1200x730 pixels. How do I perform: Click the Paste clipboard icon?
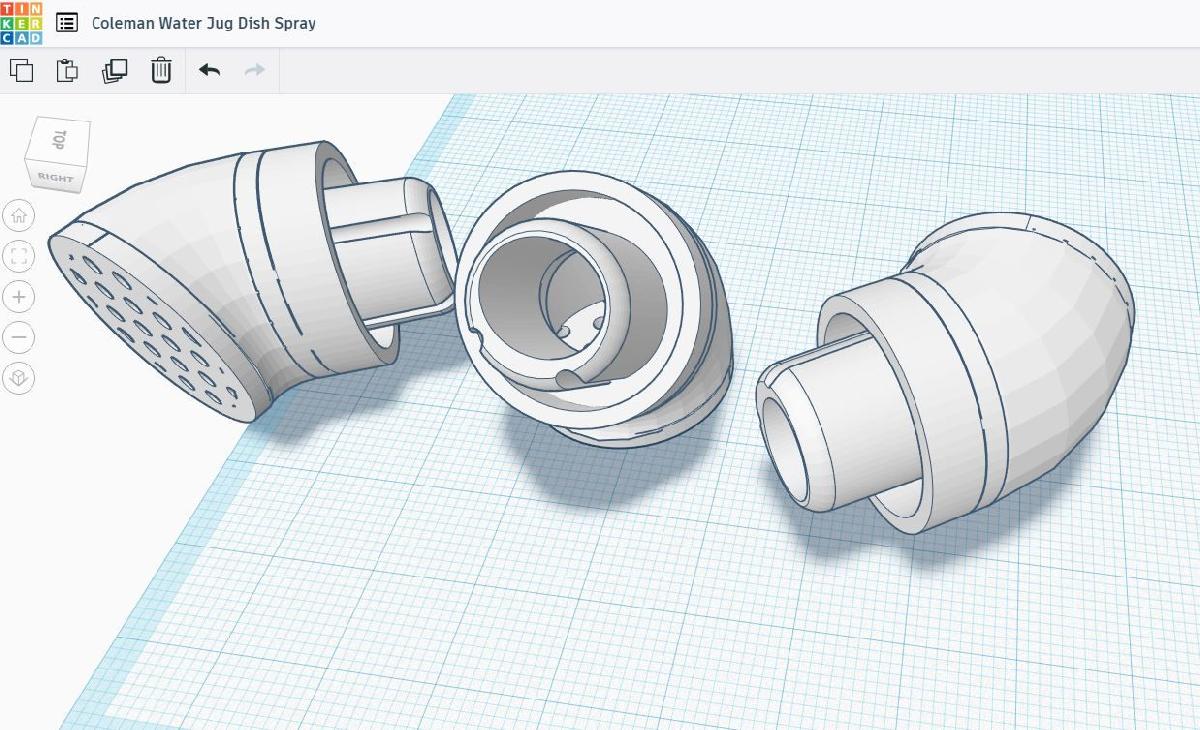(67, 70)
